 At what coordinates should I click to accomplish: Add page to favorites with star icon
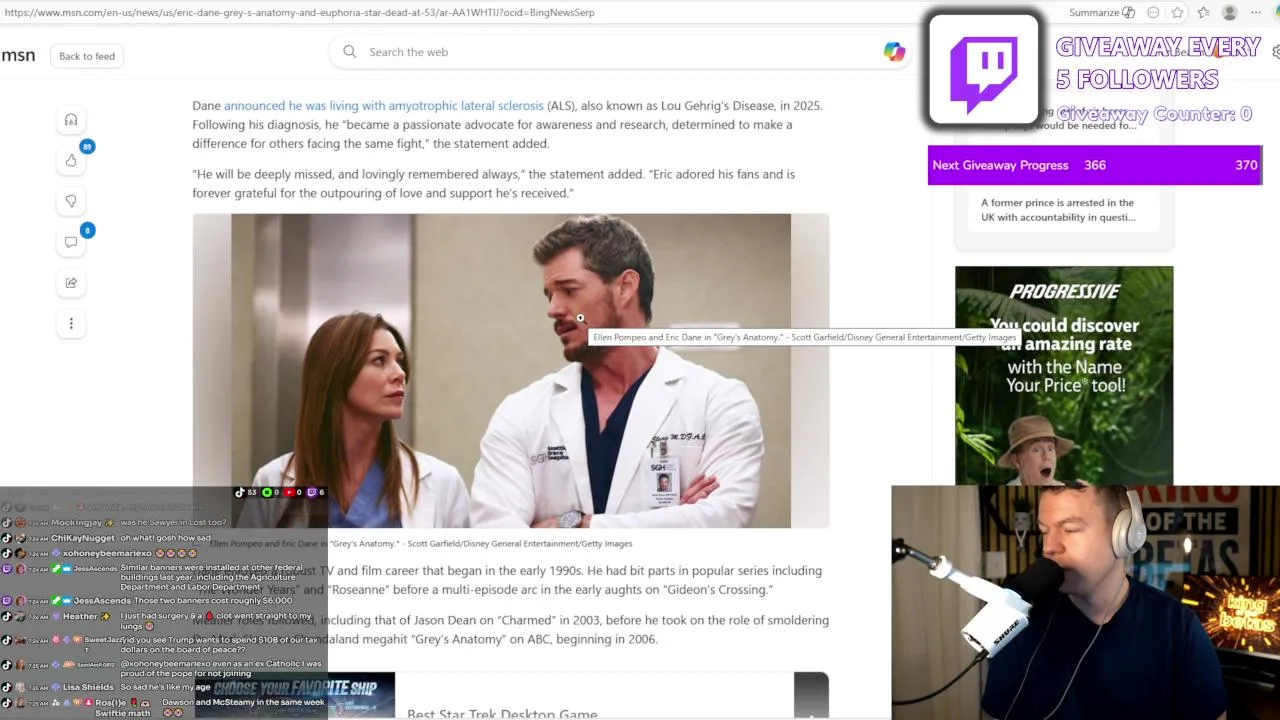tap(1178, 13)
